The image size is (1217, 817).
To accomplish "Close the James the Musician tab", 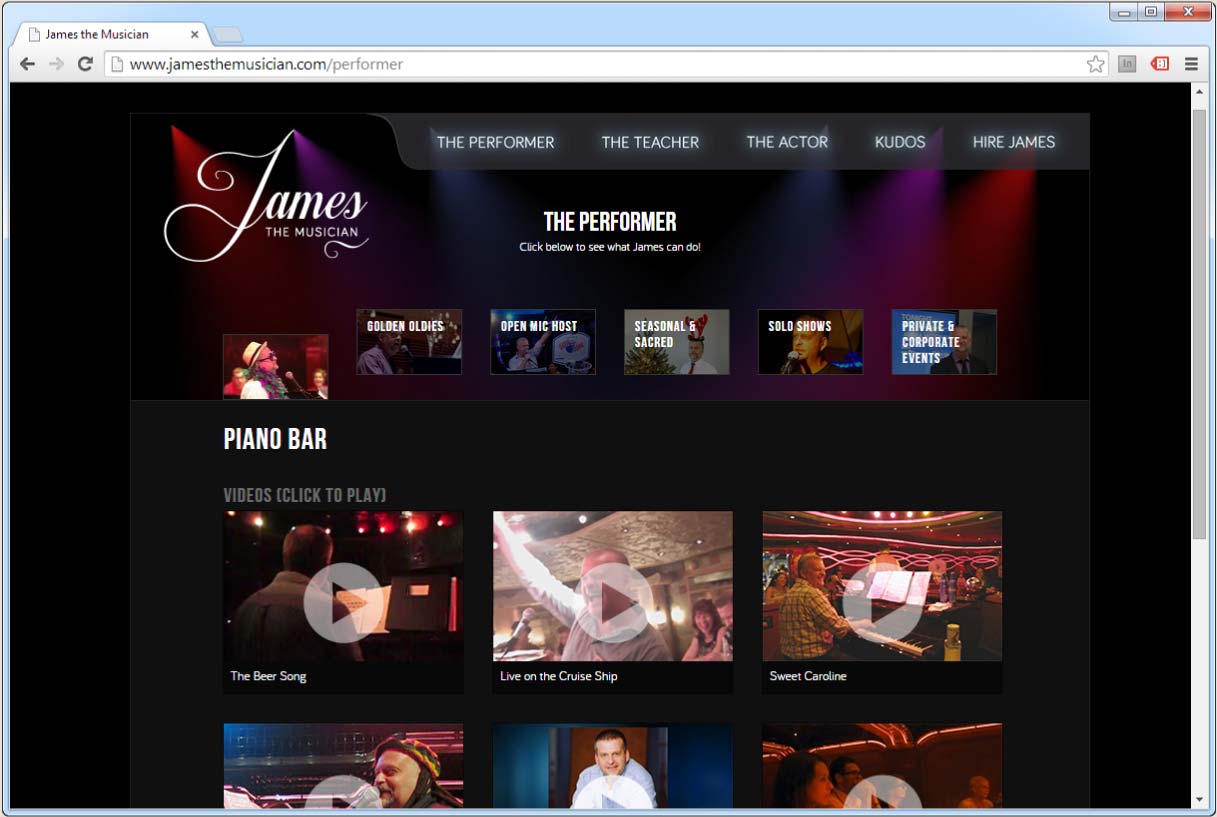I will click(194, 34).
